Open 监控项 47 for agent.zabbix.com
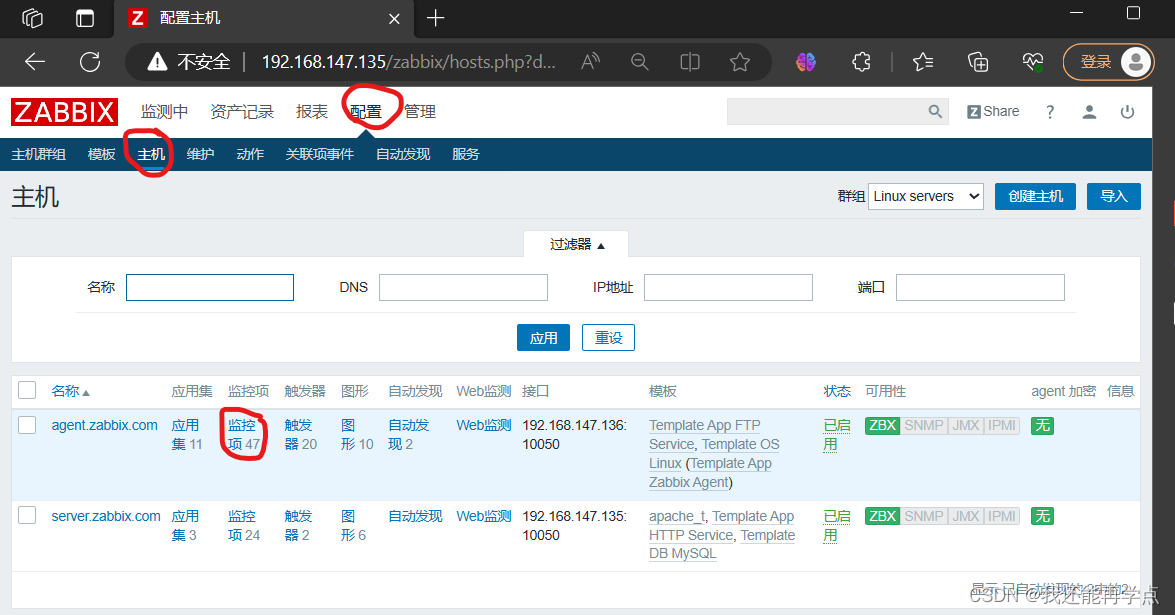The height and width of the screenshot is (615, 1175). (244, 434)
